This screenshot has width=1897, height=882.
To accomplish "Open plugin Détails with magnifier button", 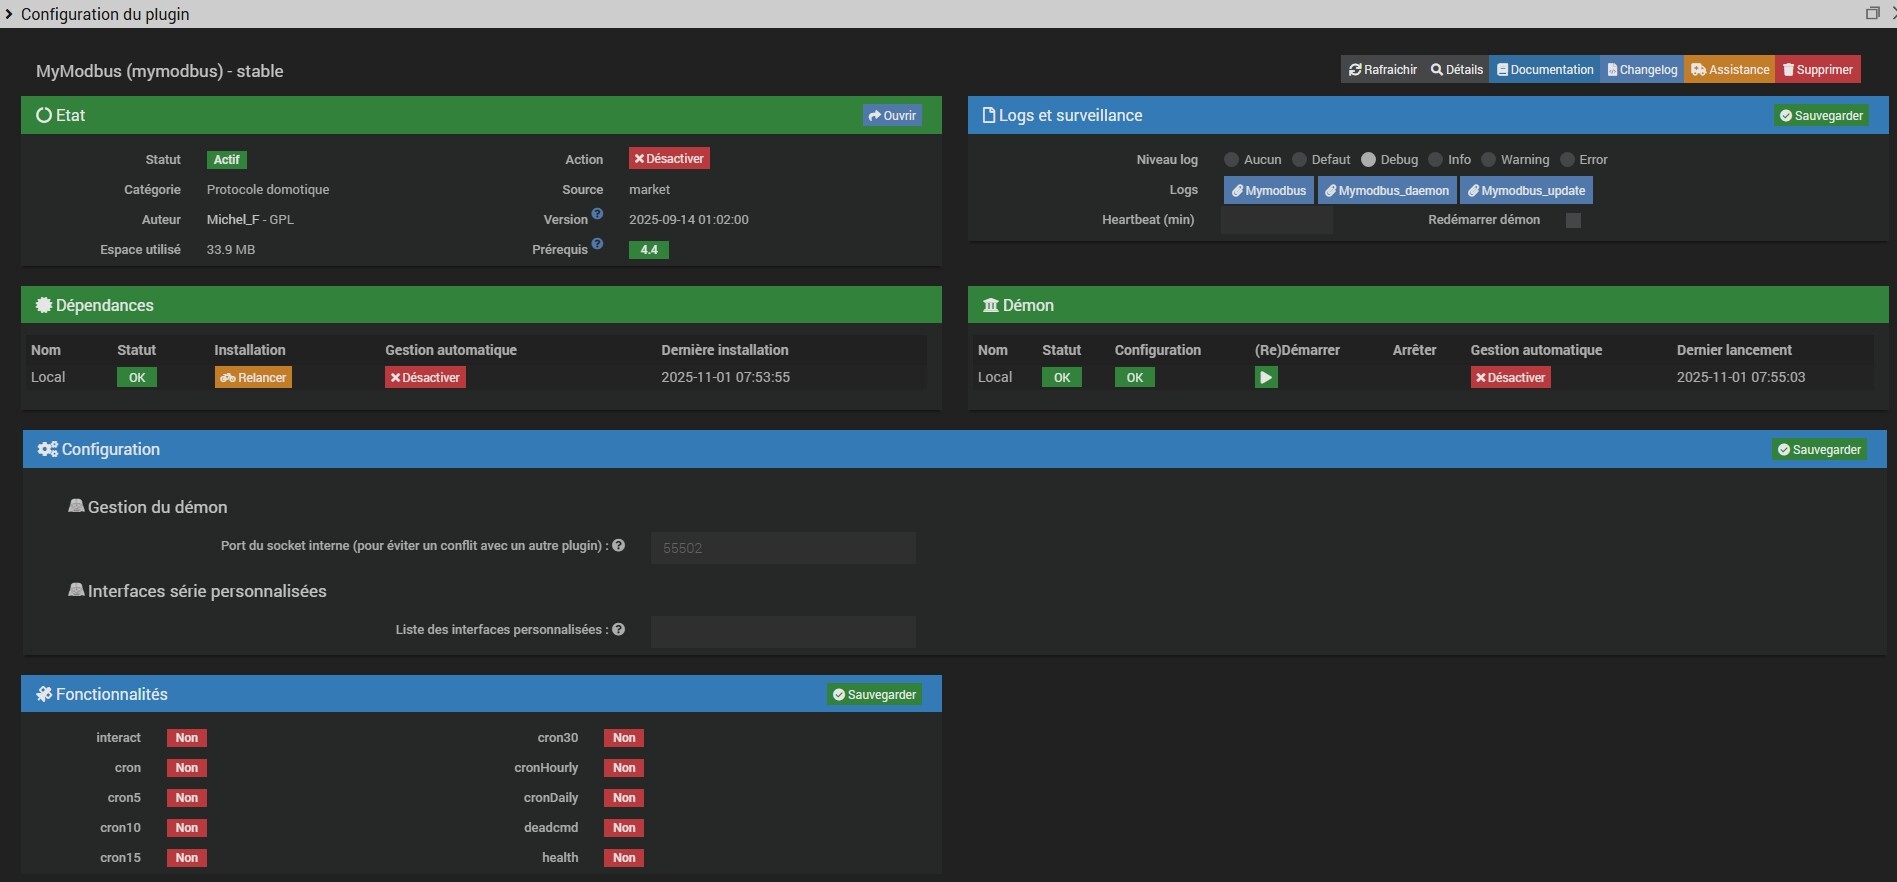I will tap(1457, 69).
